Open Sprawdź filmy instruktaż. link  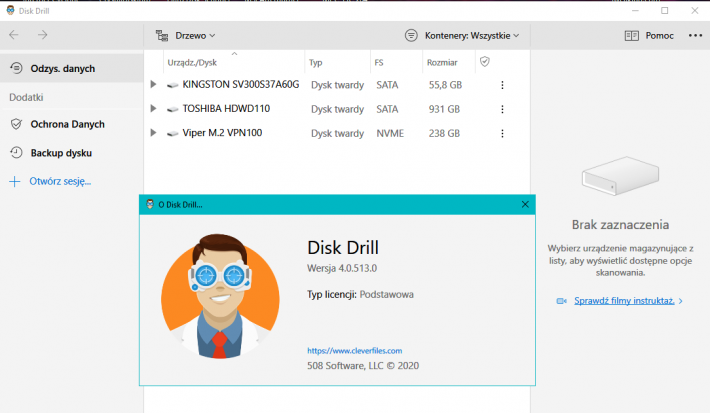pyautogui.click(x=624, y=301)
